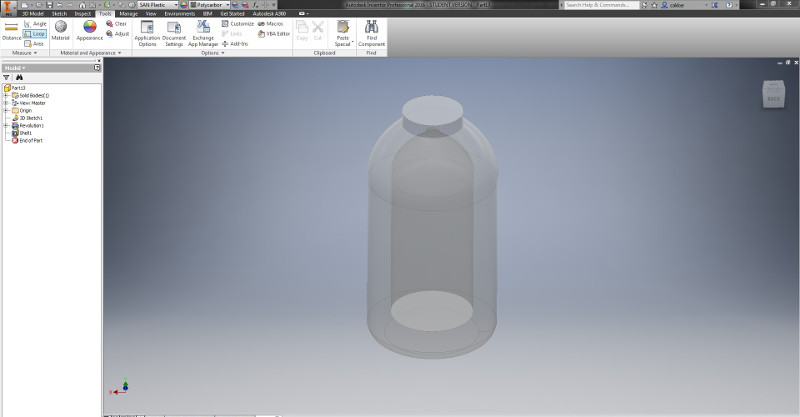This screenshot has height=417, width=800.
Task: Select Shell1 feature in the browser
Action: pos(22,133)
